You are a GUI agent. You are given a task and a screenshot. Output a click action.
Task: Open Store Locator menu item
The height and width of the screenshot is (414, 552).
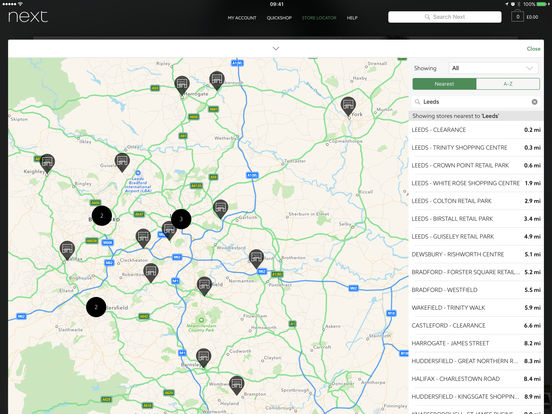pos(319,18)
